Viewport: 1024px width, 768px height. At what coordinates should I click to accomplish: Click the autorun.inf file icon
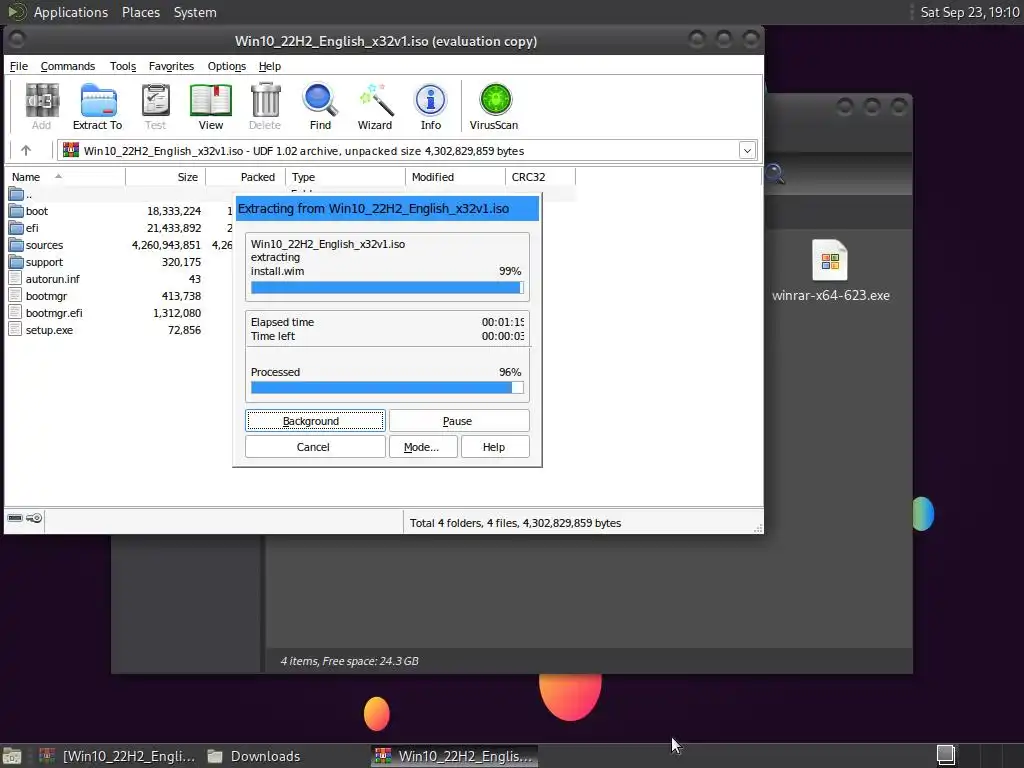point(15,279)
